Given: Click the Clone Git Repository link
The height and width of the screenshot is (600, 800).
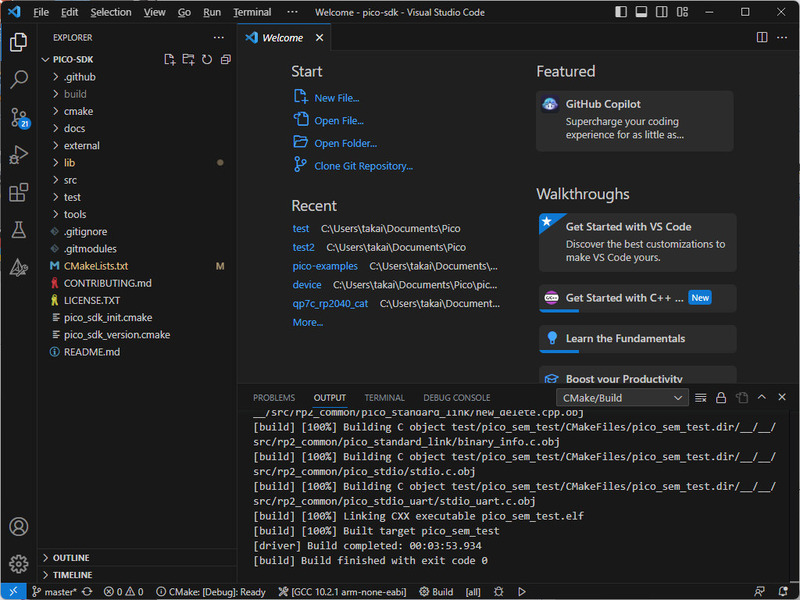Looking at the screenshot, I should click(363, 166).
